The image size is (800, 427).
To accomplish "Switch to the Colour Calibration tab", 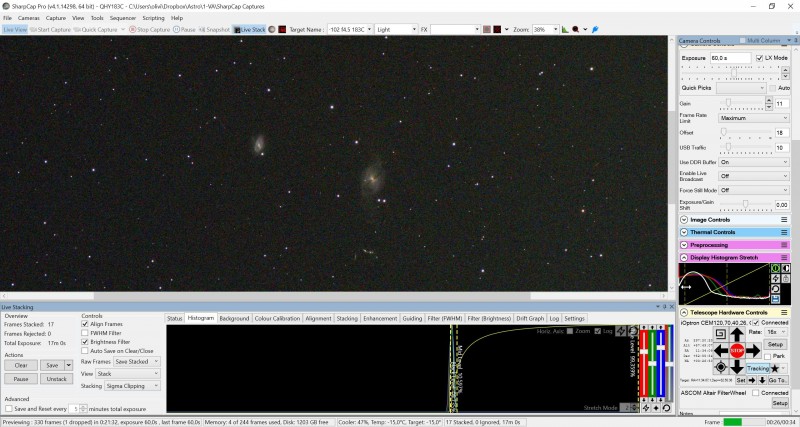I will [x=277, y=318].
